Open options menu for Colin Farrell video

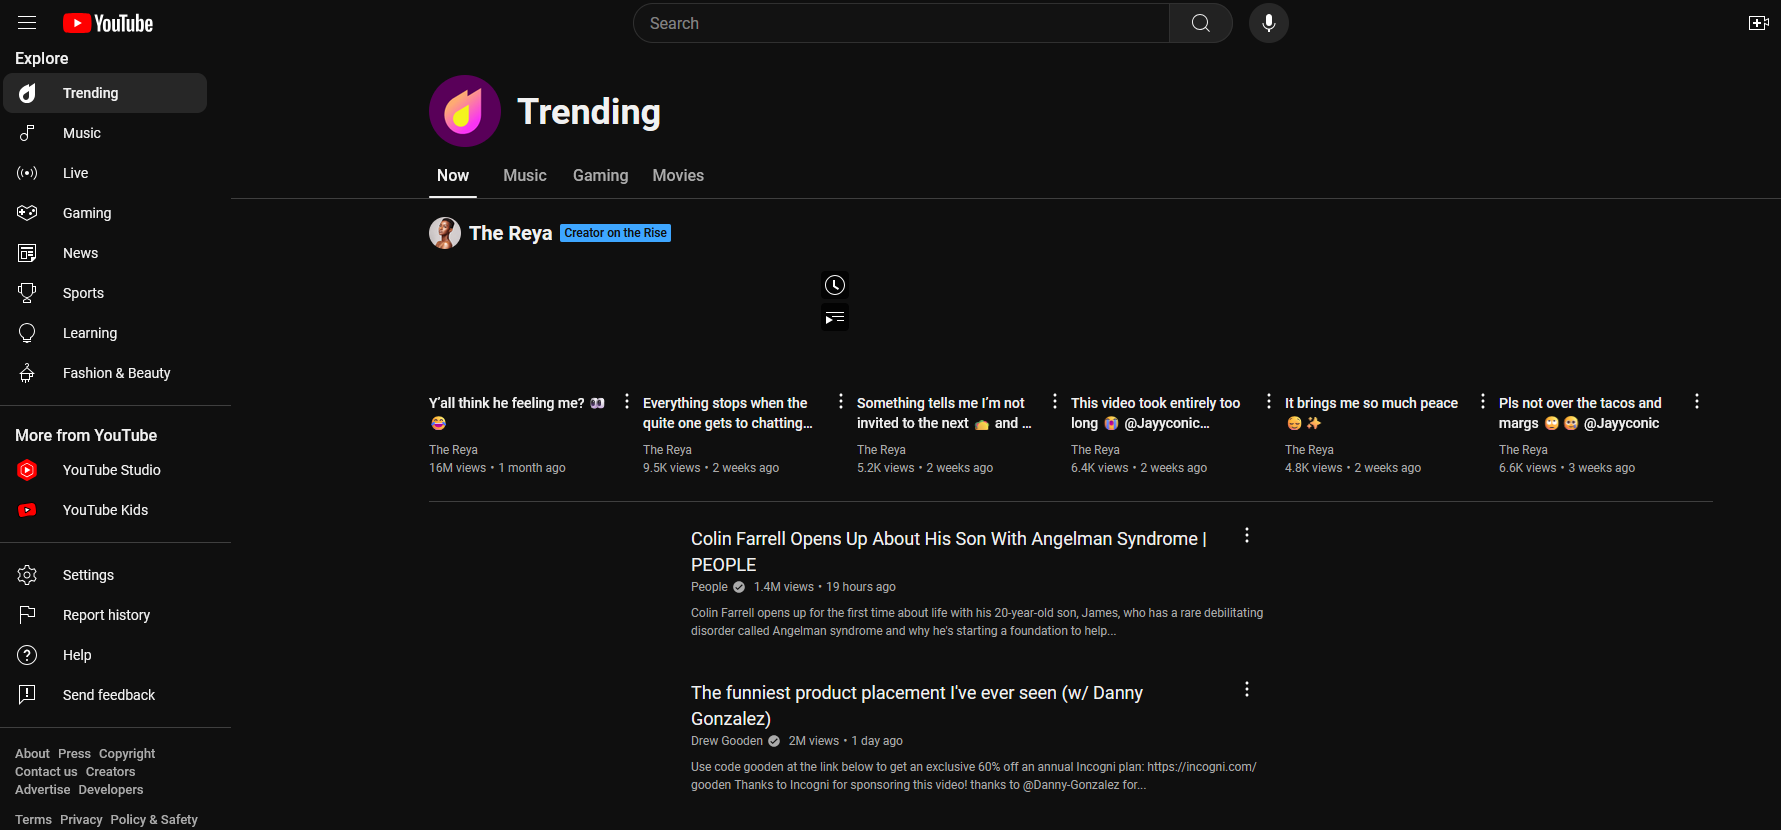pyautogui.click(x=1247, y=535)
